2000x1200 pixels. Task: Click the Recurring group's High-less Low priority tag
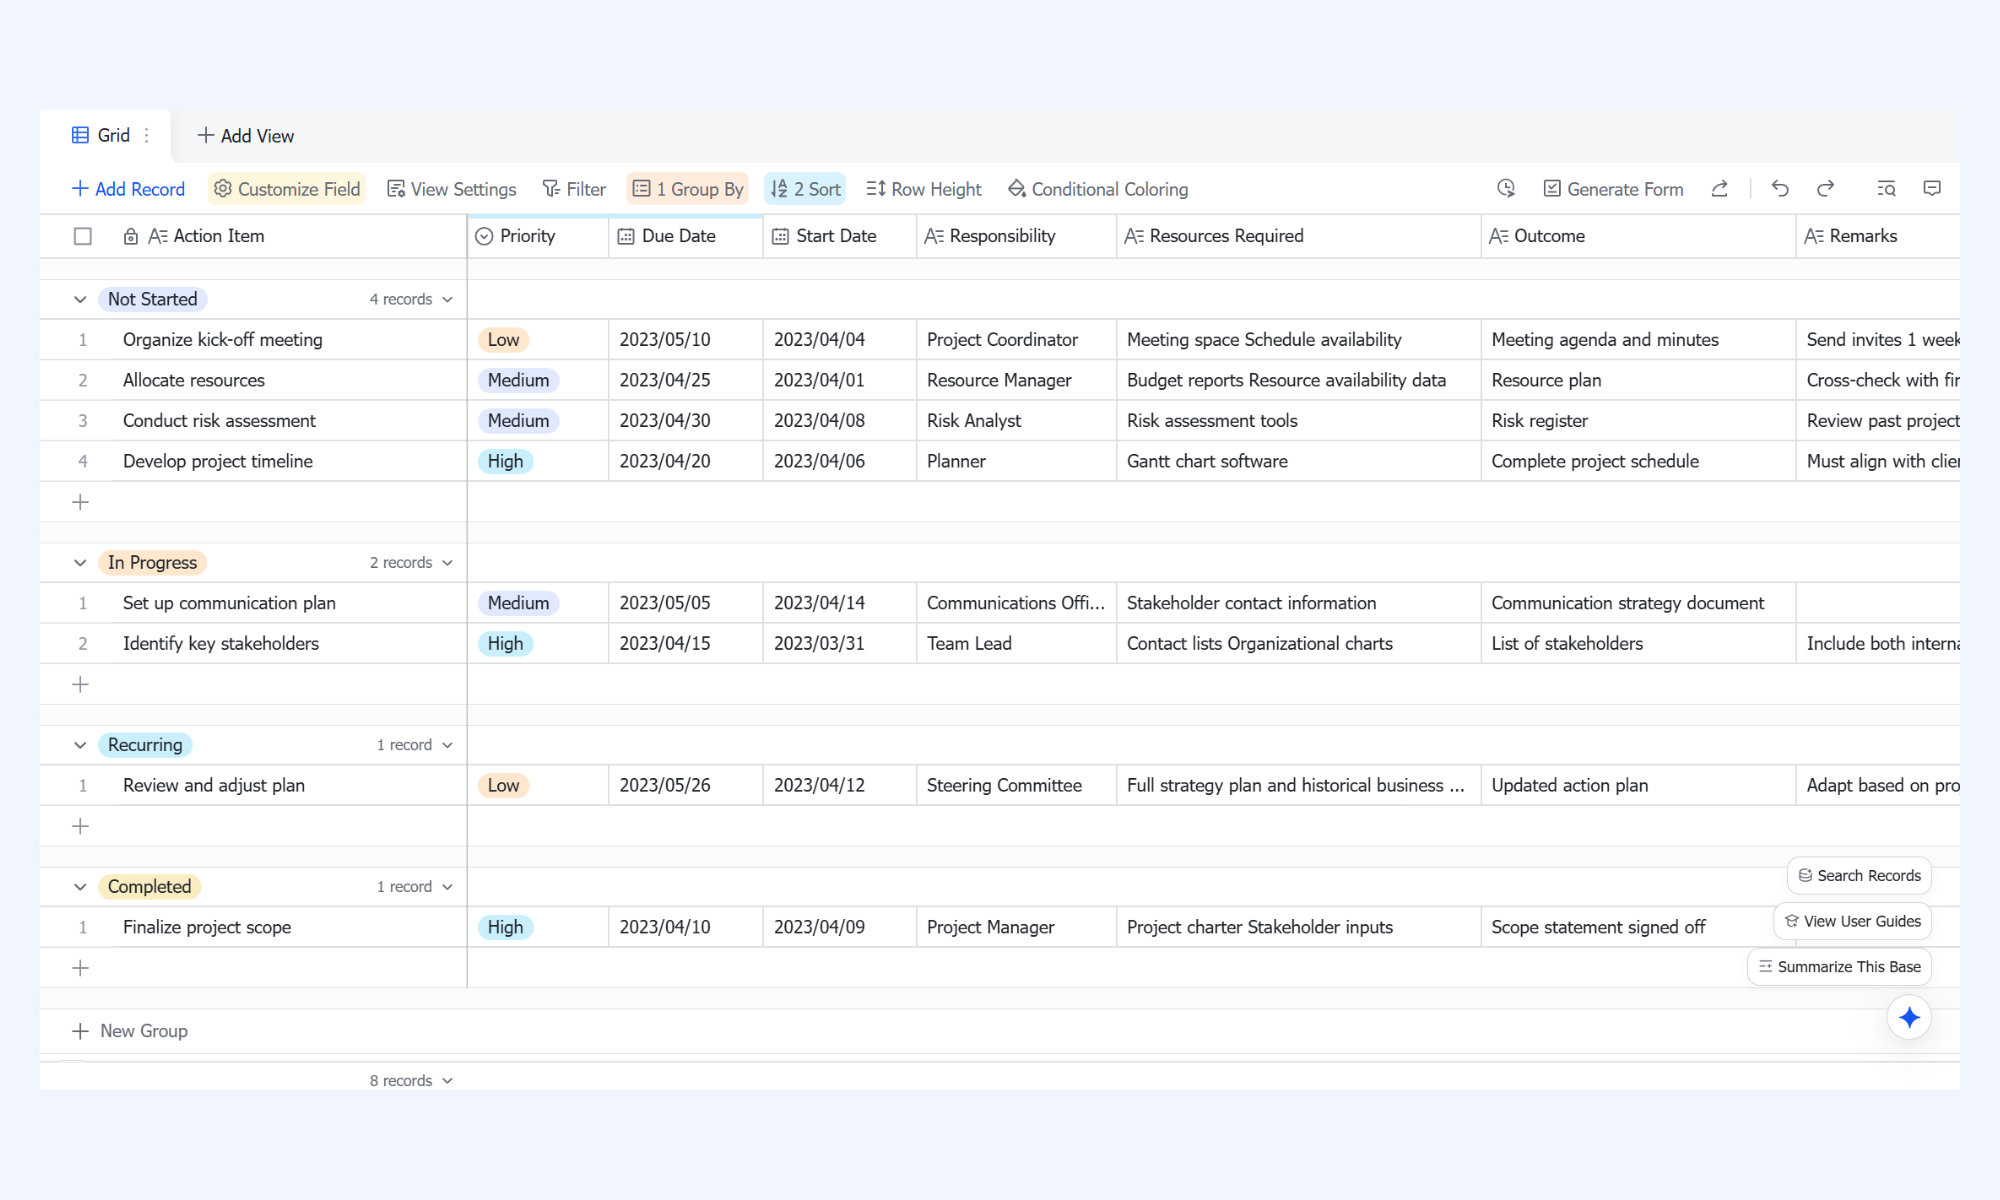(503, 786)
